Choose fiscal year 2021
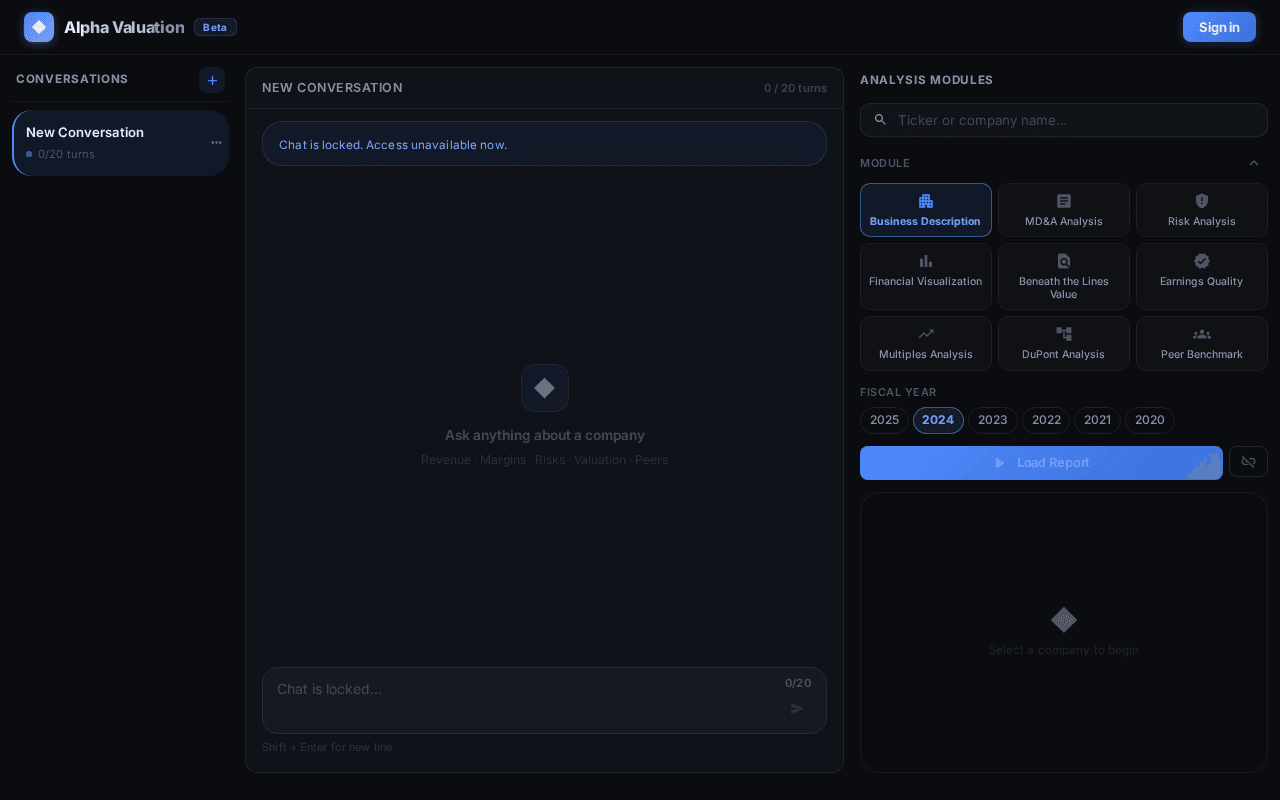 [x=1097, y=420]
